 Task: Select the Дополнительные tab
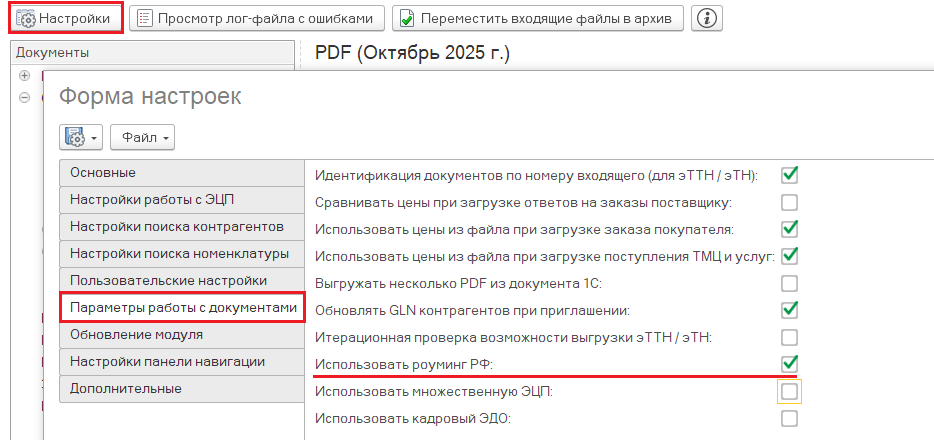tap(180, 388)
